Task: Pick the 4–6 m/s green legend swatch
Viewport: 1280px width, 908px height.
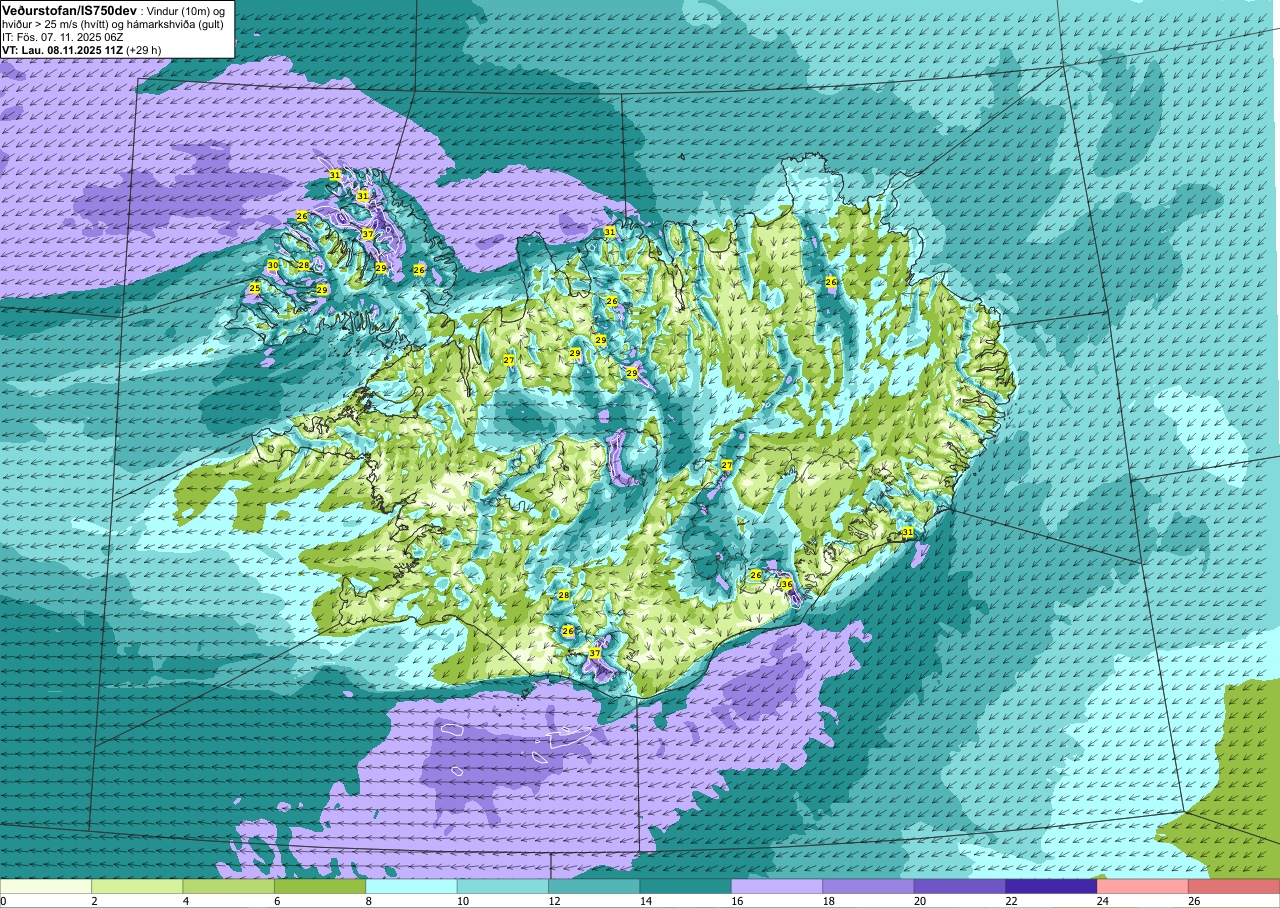Action: [x=229, y=886]
